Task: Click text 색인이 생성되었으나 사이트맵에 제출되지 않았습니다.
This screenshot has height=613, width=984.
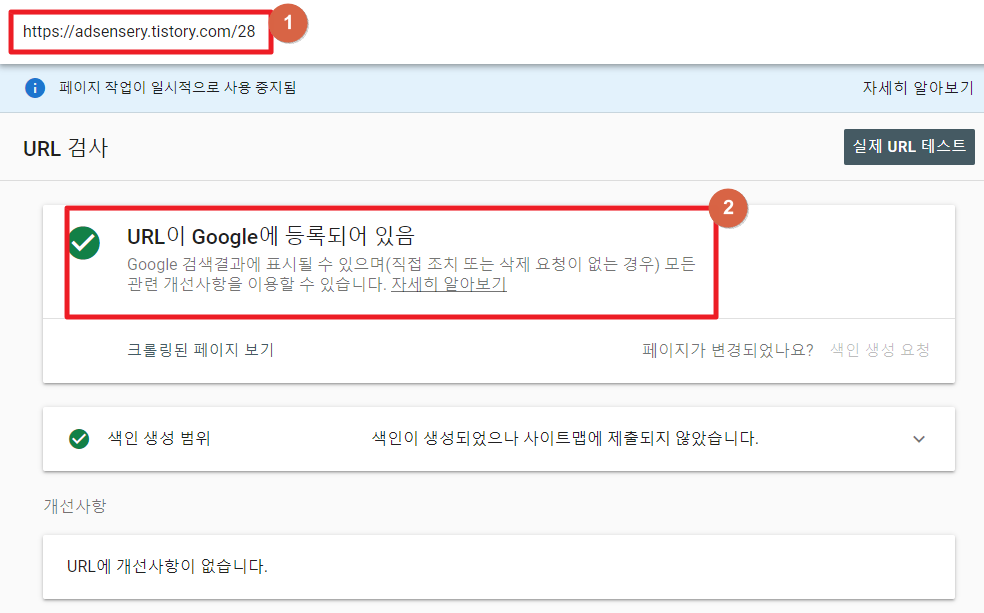Action: (565, 438)
